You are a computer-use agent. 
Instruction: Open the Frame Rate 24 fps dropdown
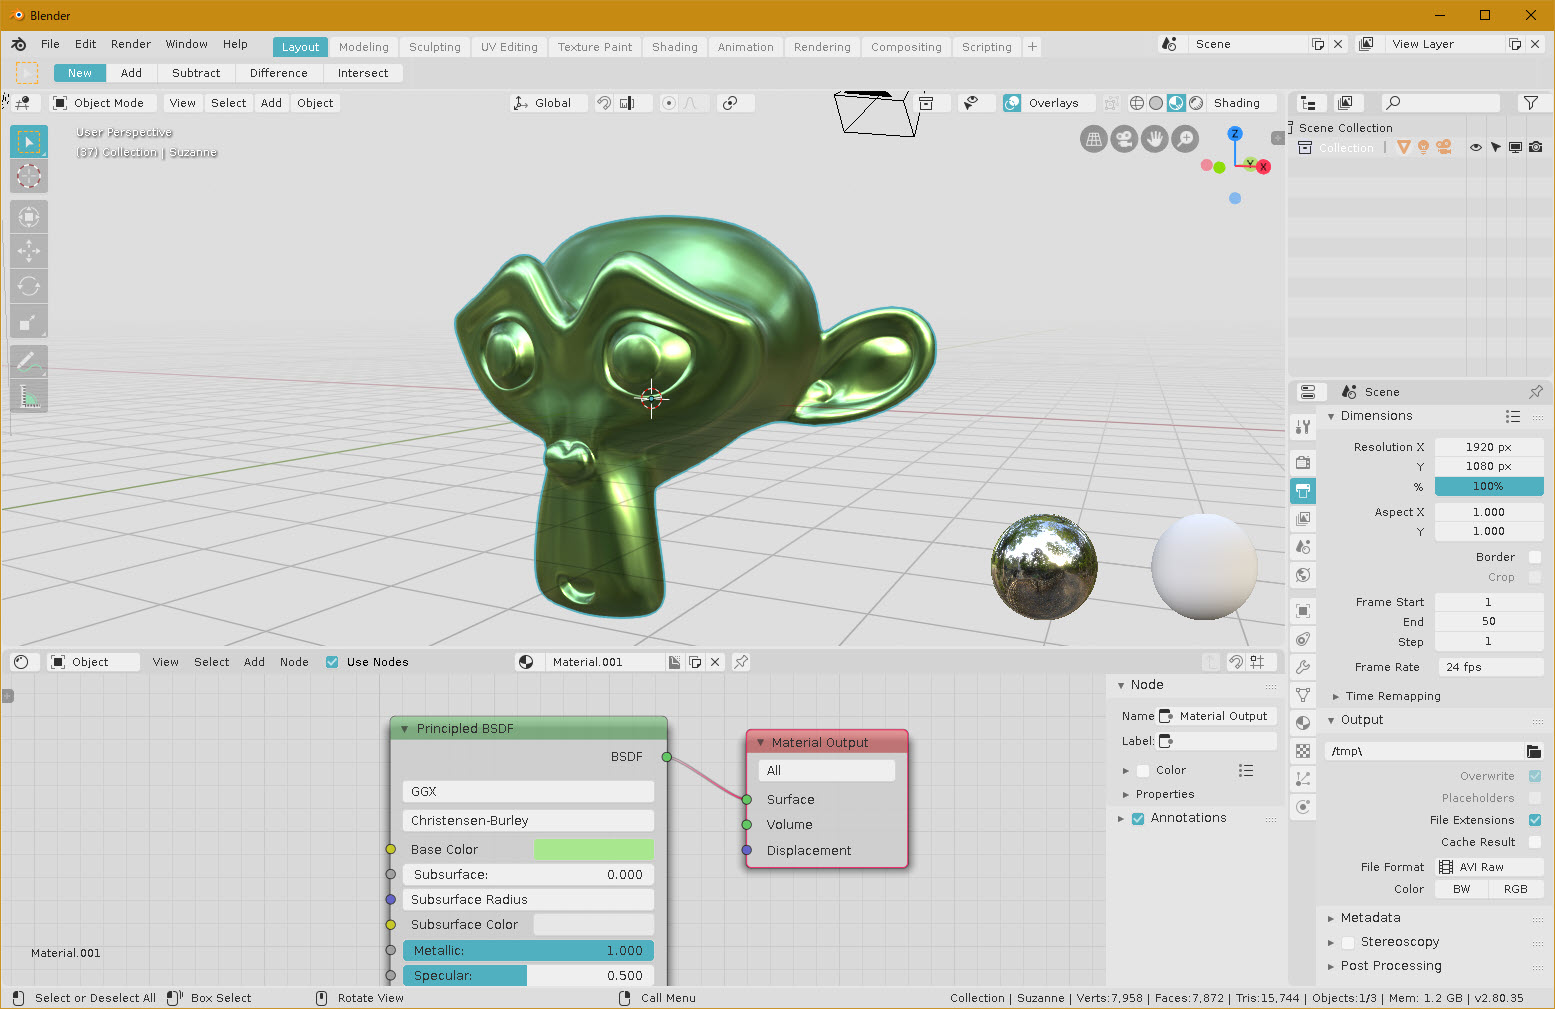(1489, 667)
